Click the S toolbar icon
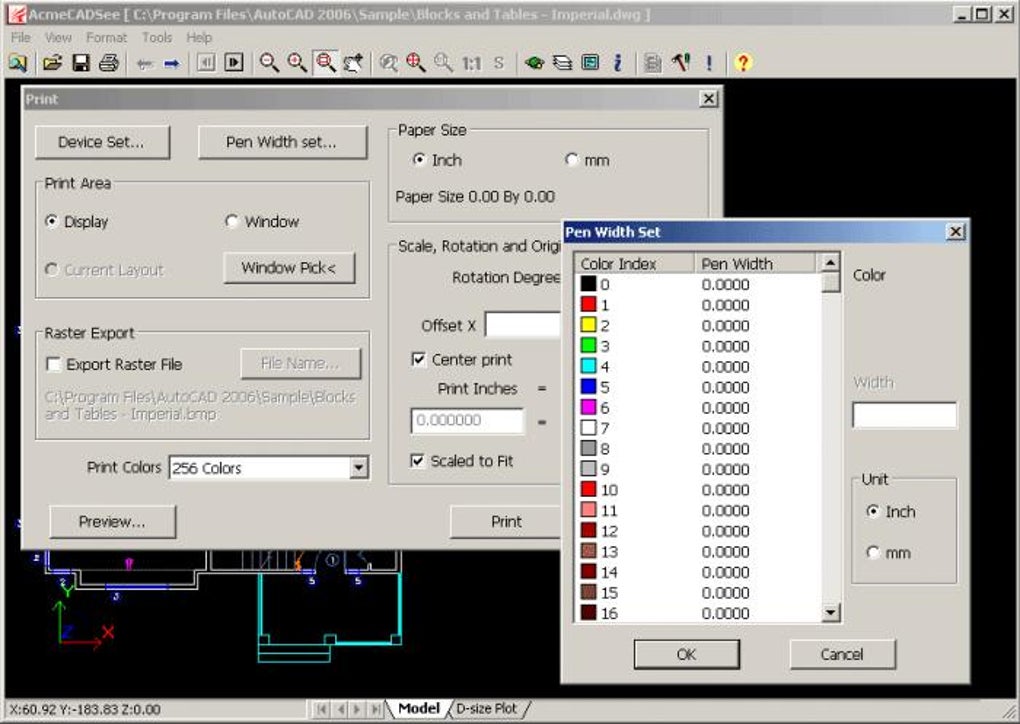This screenshot has width=1020, height=724. 499,63
